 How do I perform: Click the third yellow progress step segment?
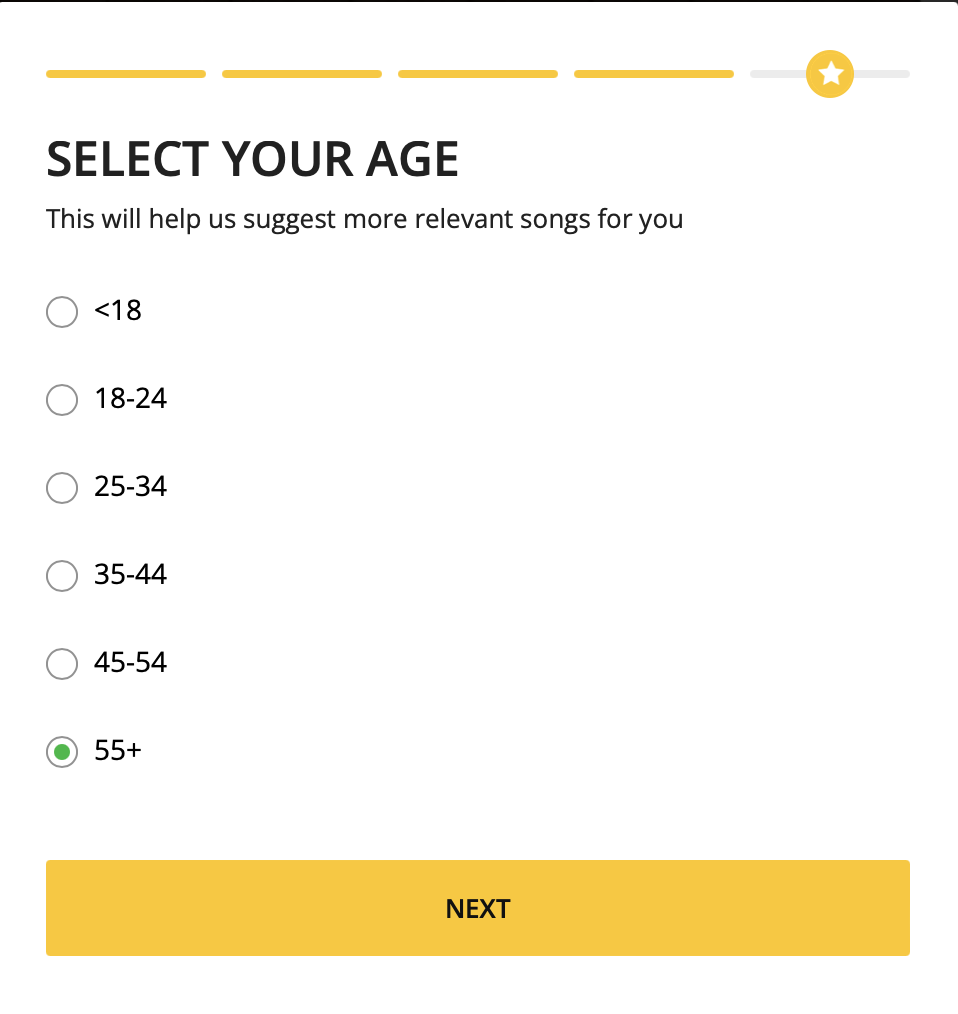(478, 74)
